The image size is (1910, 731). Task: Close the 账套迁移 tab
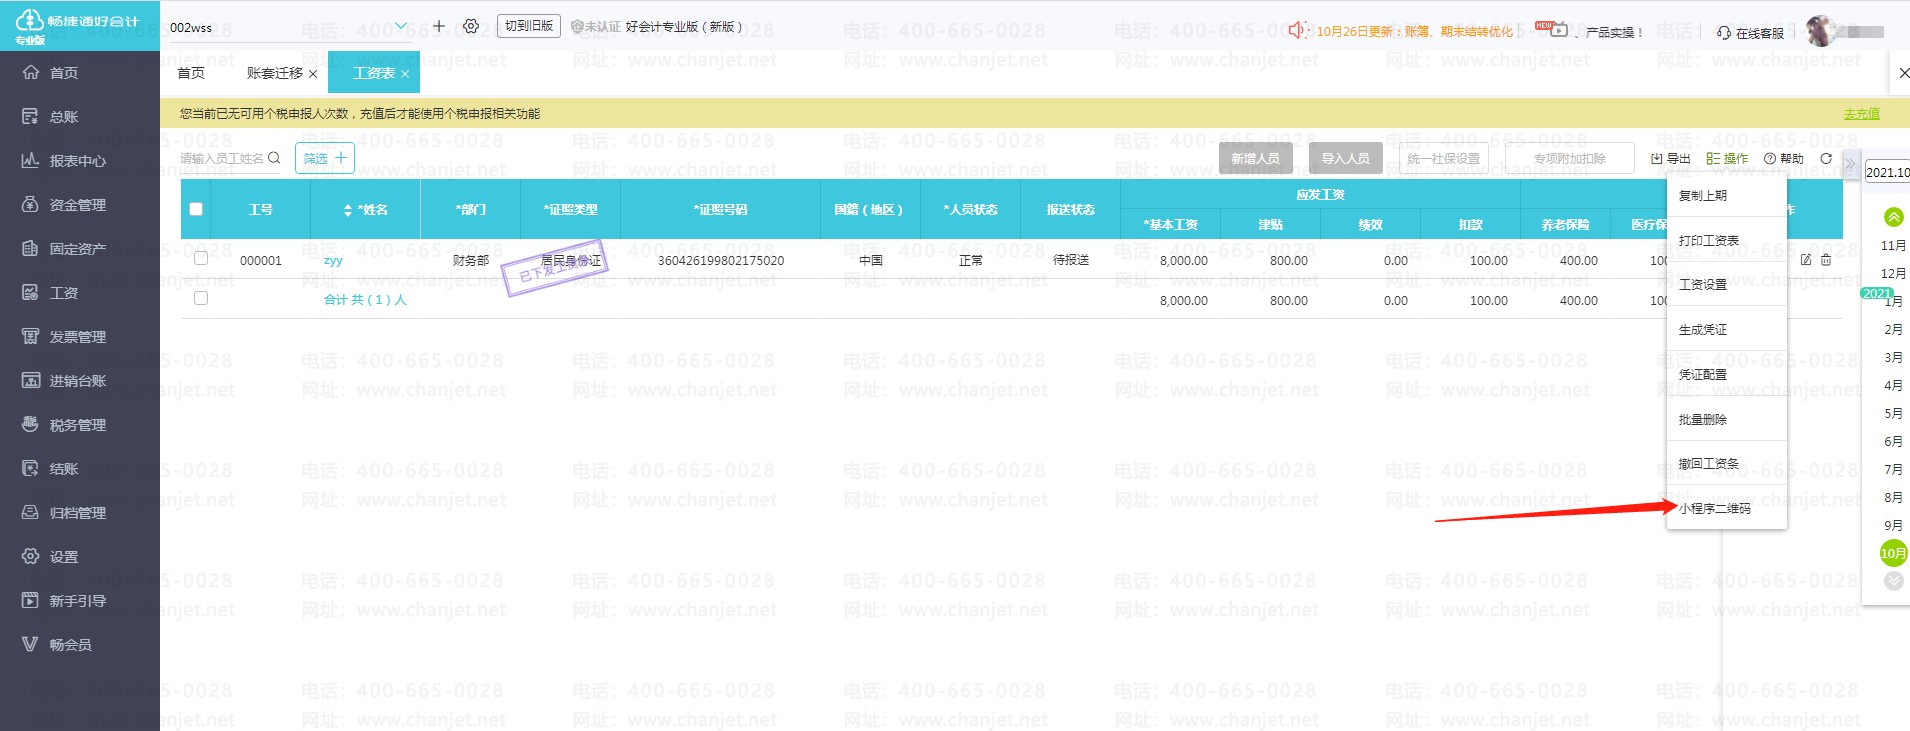[x=313, y=74]
